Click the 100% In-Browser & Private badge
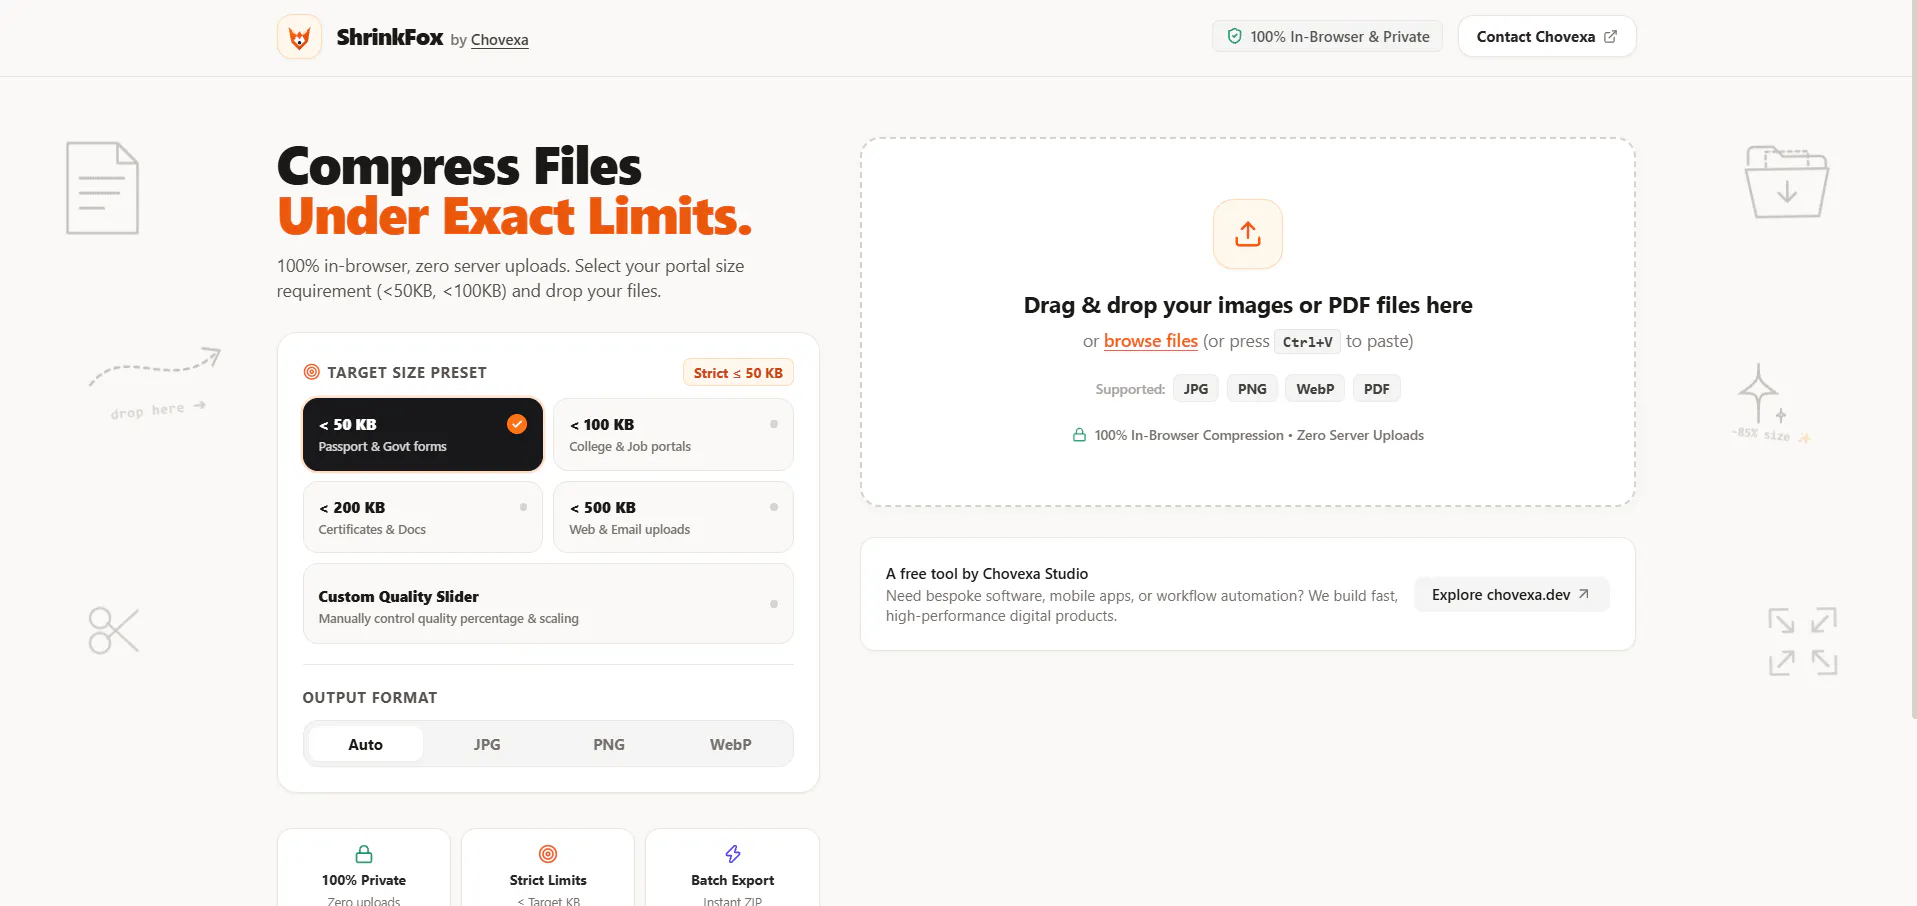Screen dimensions: 1917x906 point(1328,37)
